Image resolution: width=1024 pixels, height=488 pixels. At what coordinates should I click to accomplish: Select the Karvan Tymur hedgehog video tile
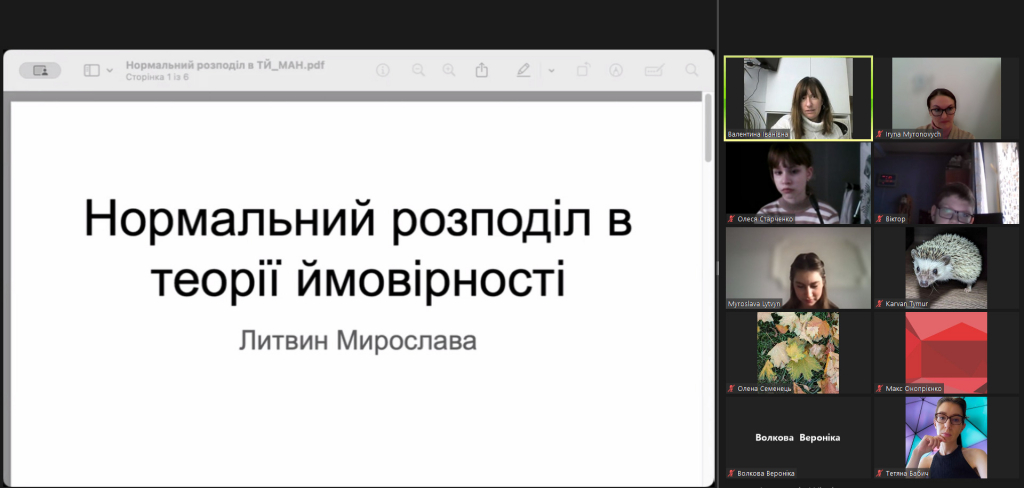[x=945, y=267]
